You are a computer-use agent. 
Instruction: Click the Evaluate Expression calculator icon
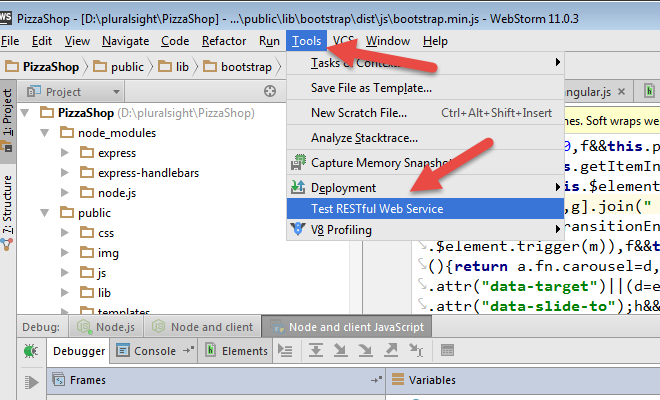(x=447, y=350)
